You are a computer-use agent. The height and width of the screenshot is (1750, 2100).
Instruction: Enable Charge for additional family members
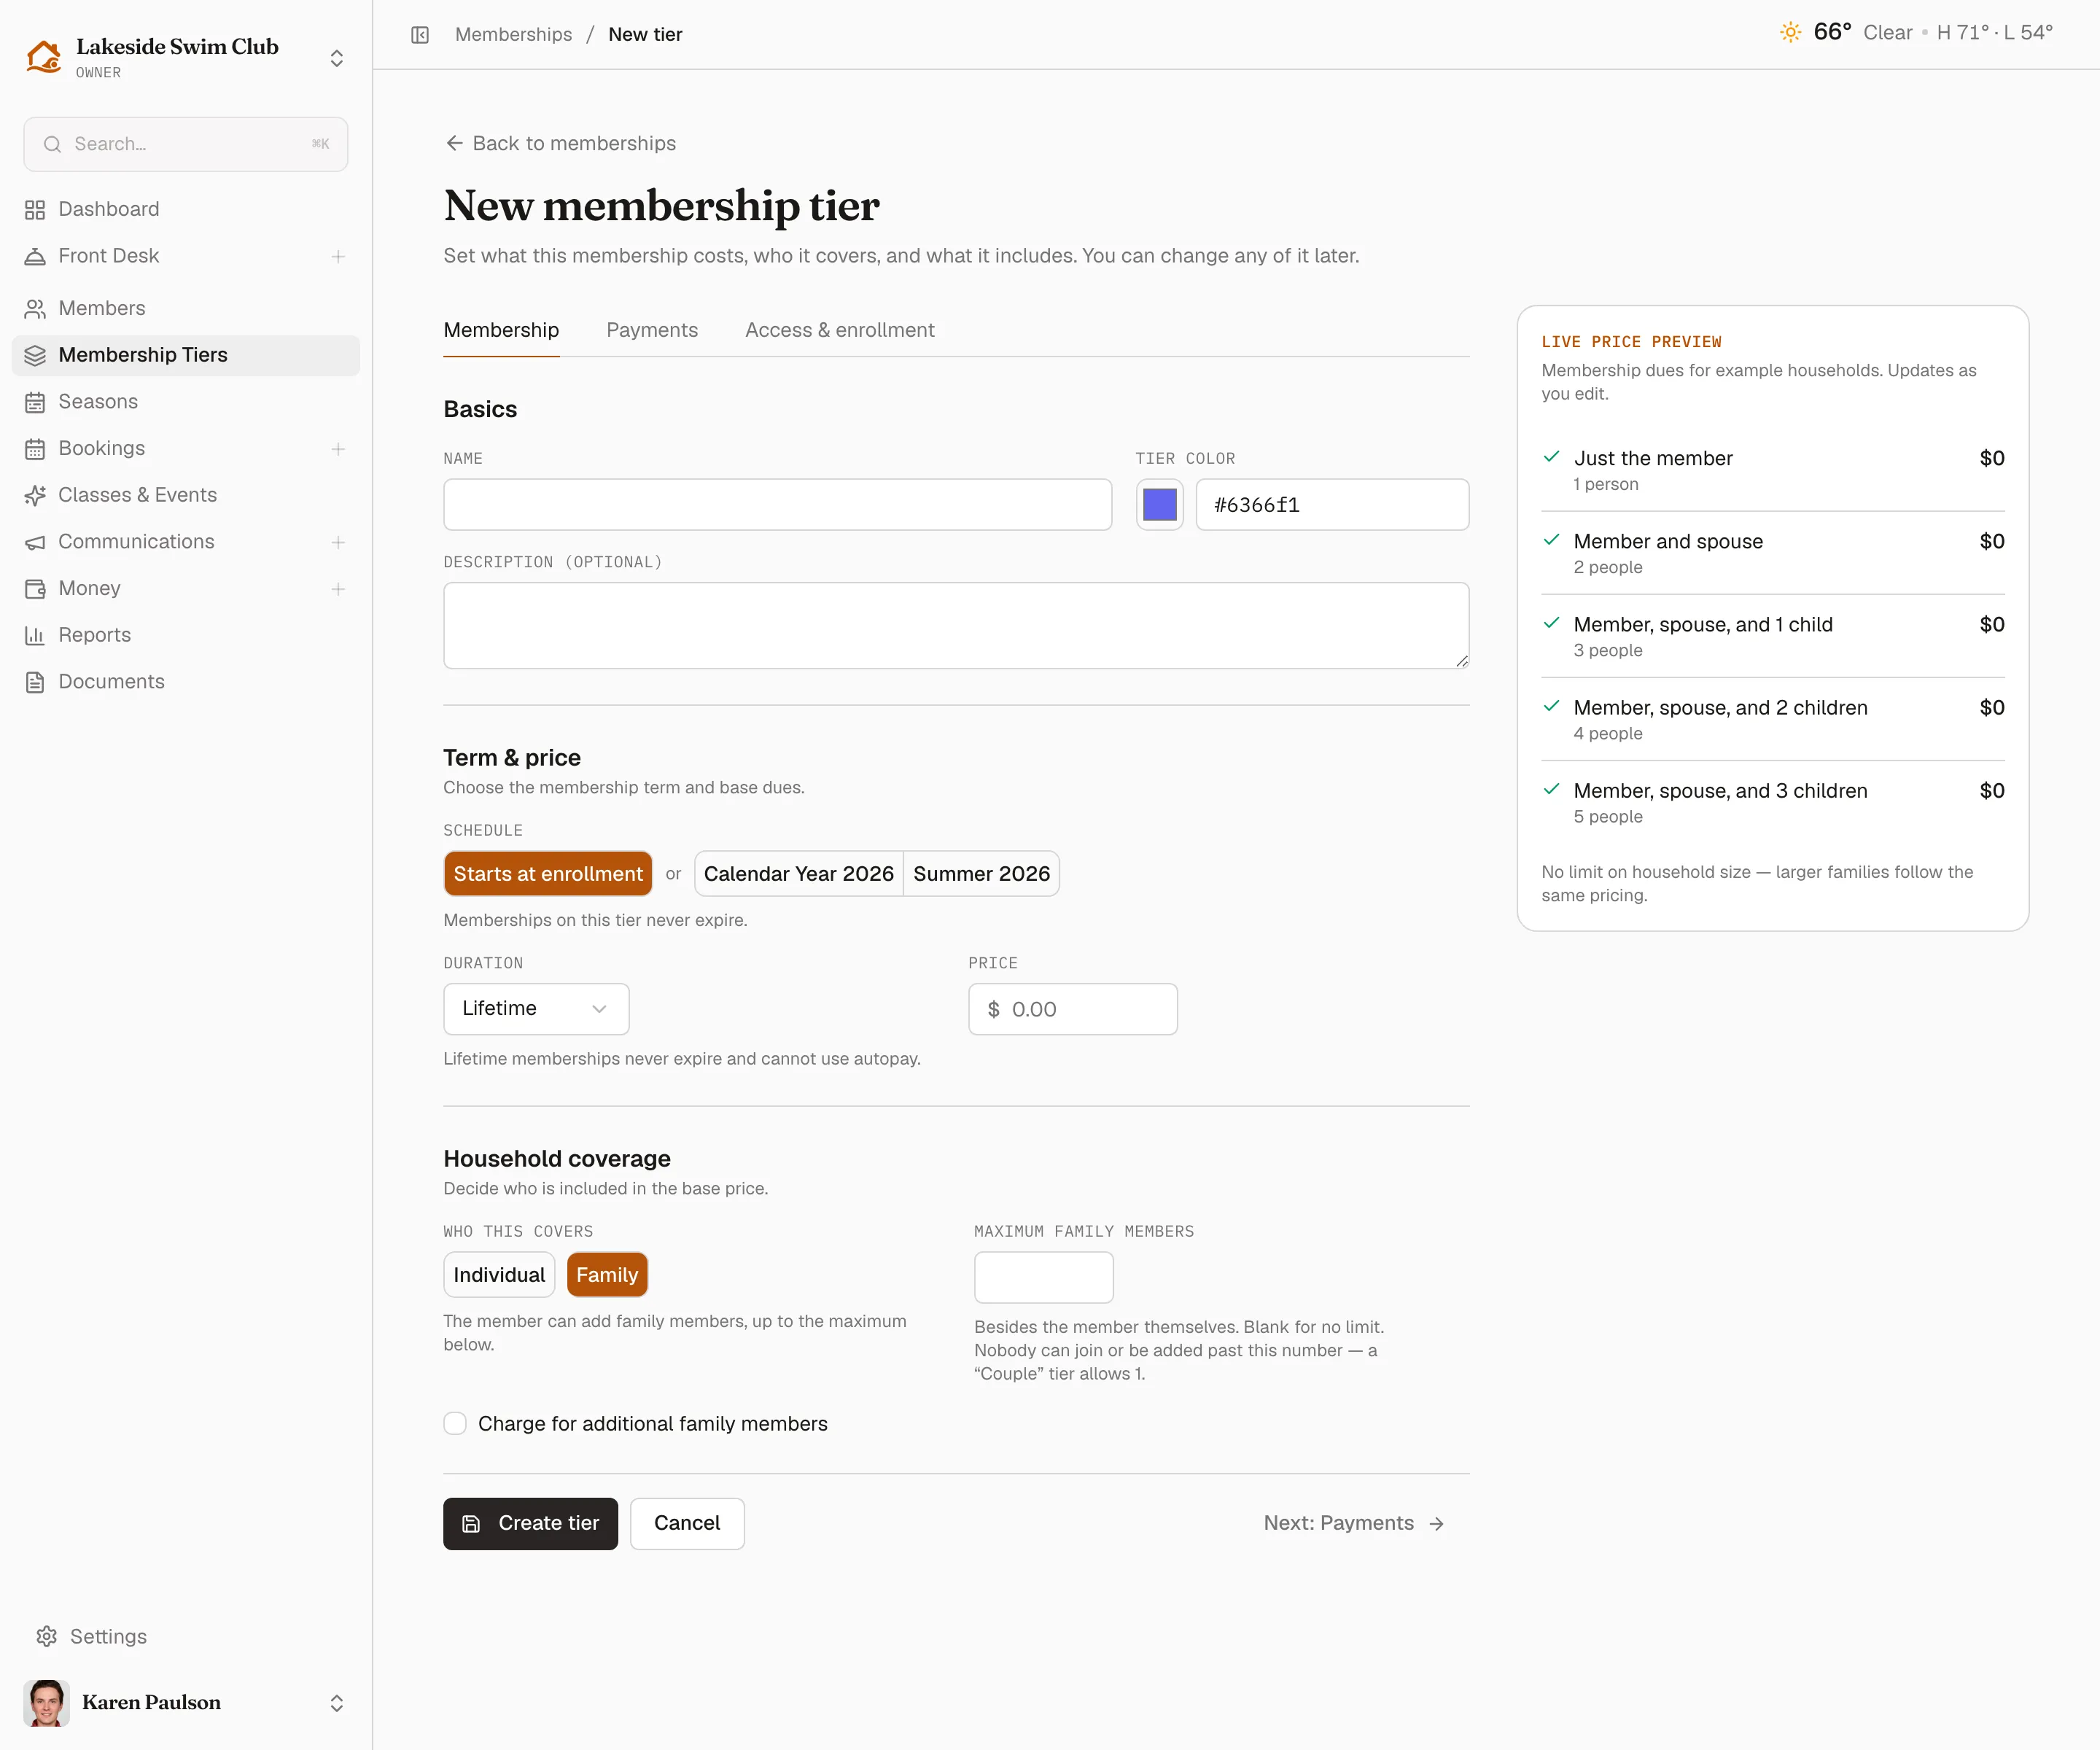tap(455, 1423)
